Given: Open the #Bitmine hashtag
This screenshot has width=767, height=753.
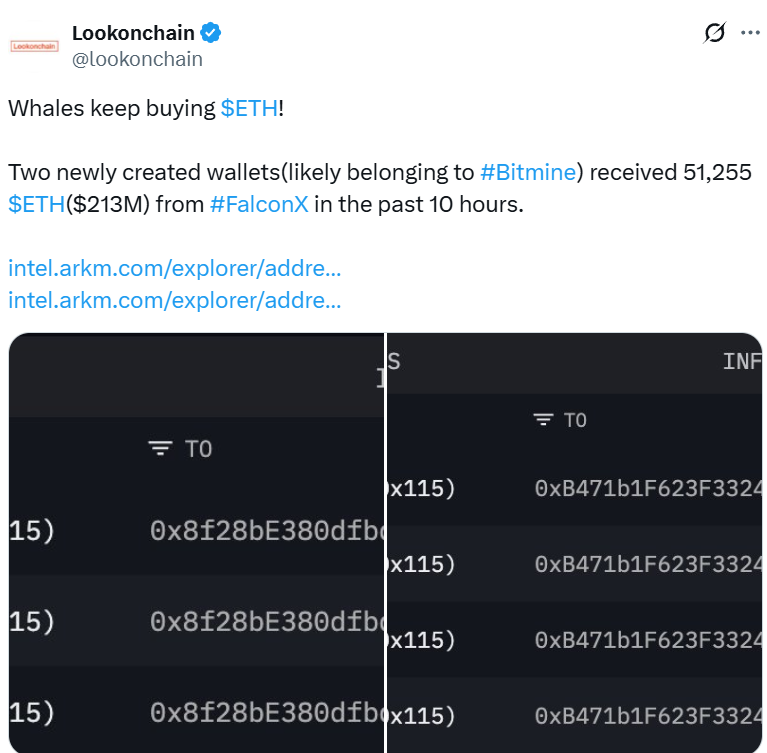Looking at the screenshot, I should pyautogui.click(x=528, y=172).
